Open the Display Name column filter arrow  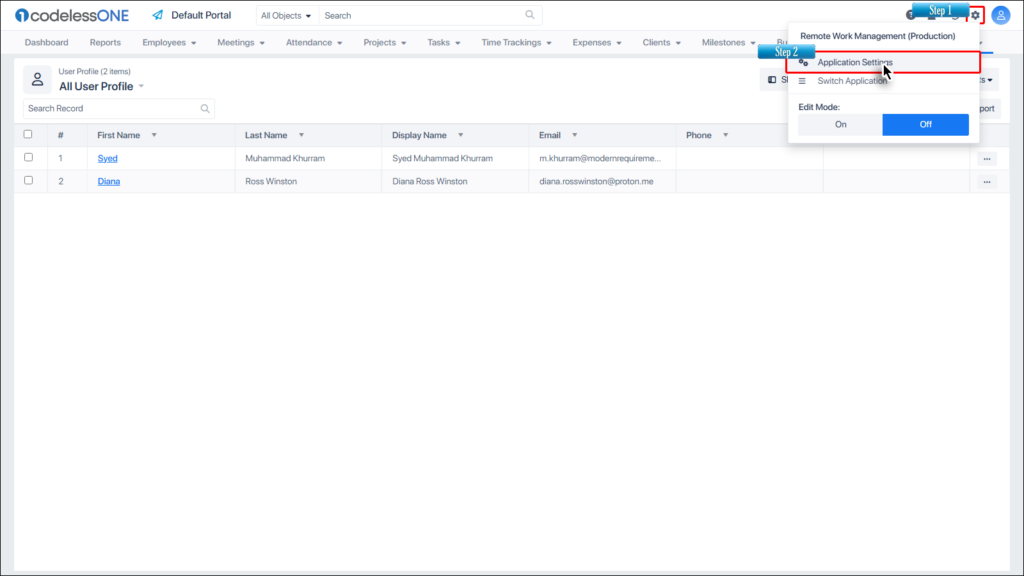click(x=460, y=135)
